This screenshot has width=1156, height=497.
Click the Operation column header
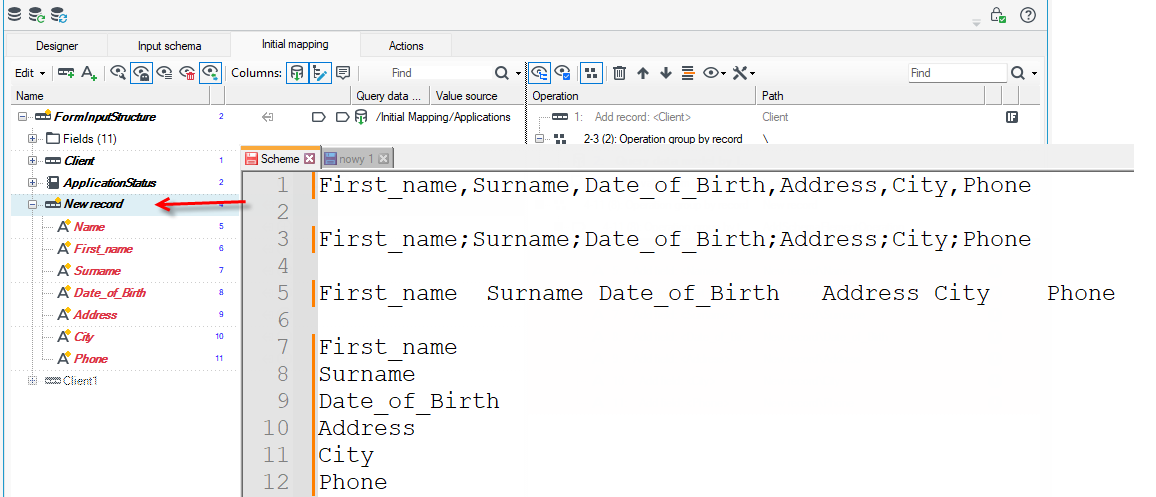click(641, 96)
